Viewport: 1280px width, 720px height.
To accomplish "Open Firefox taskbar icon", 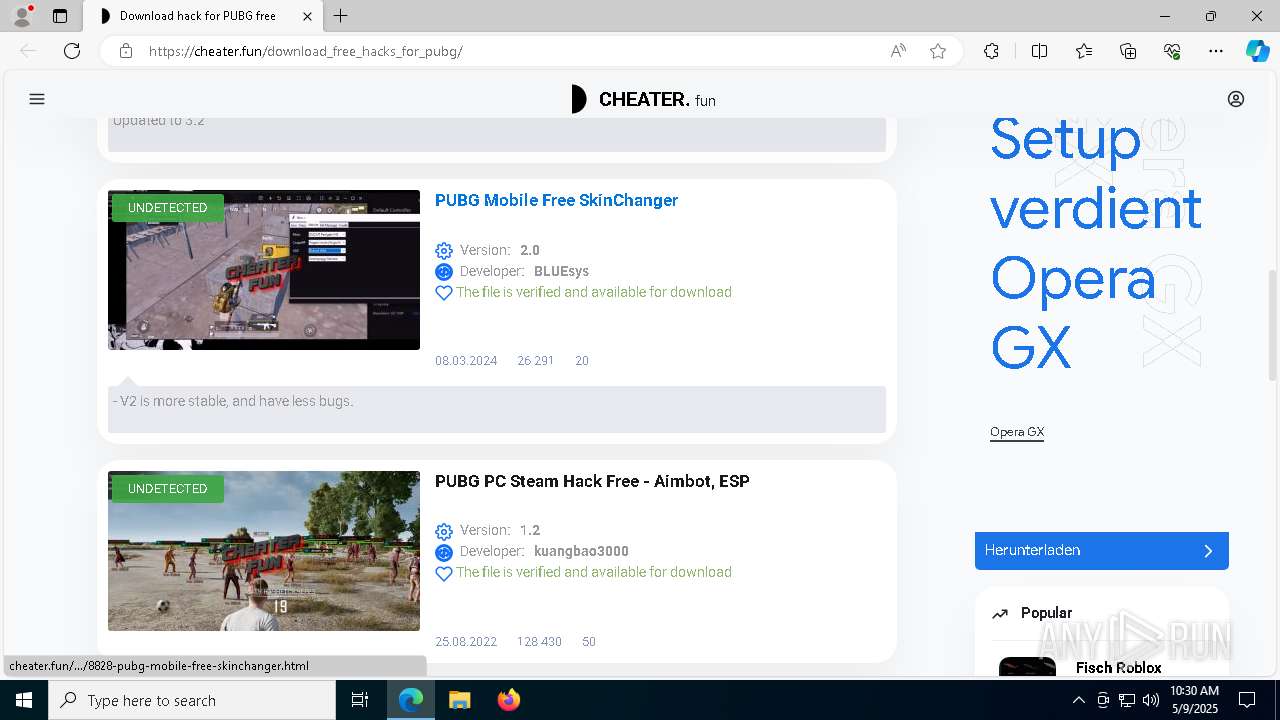I will click(508, 700).
